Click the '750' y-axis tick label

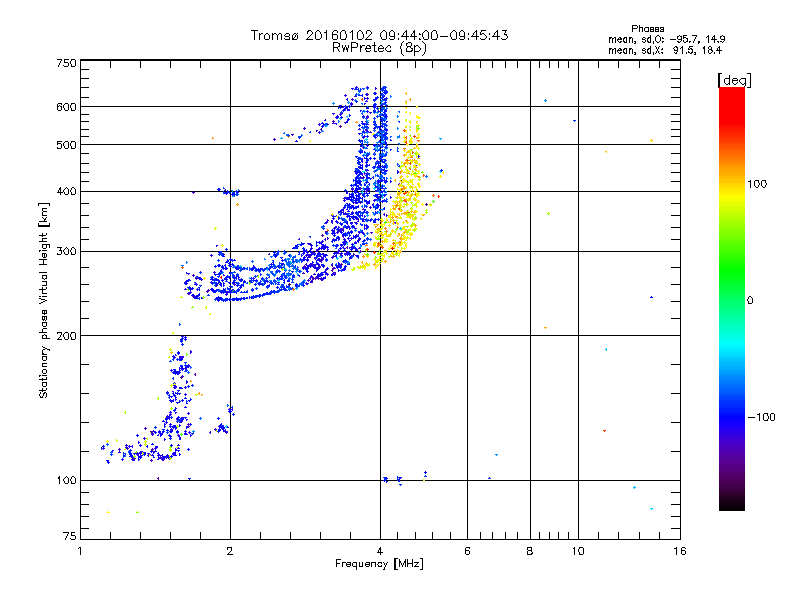(66, 63)
